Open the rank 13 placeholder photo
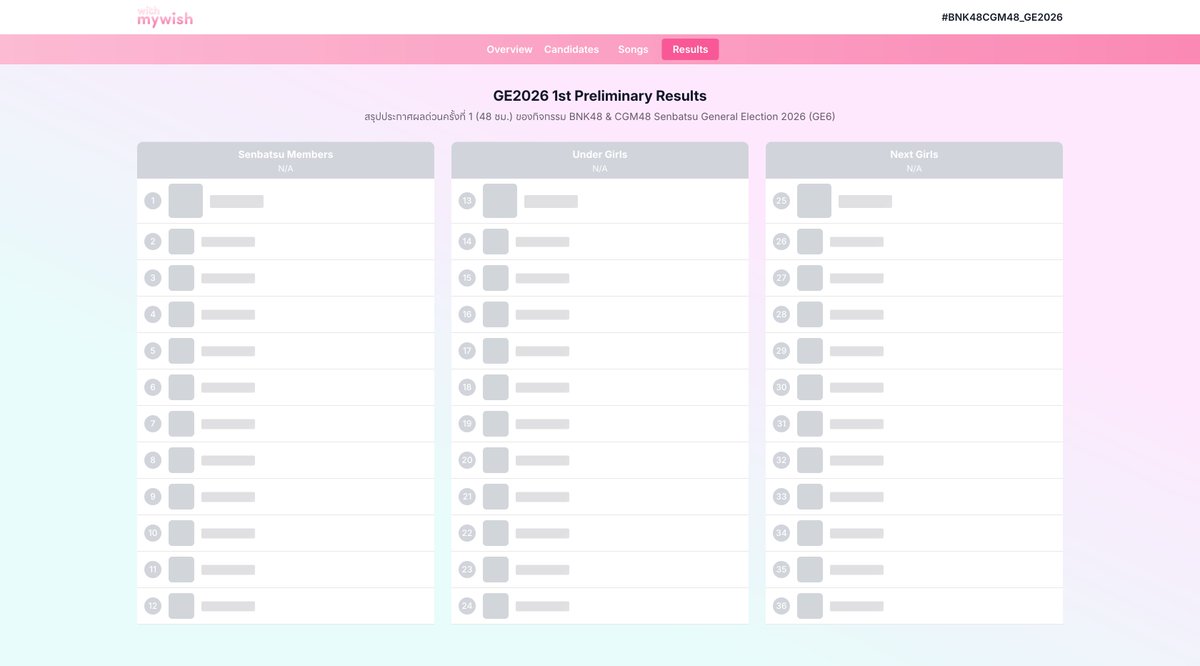 [x=500, y=201]
